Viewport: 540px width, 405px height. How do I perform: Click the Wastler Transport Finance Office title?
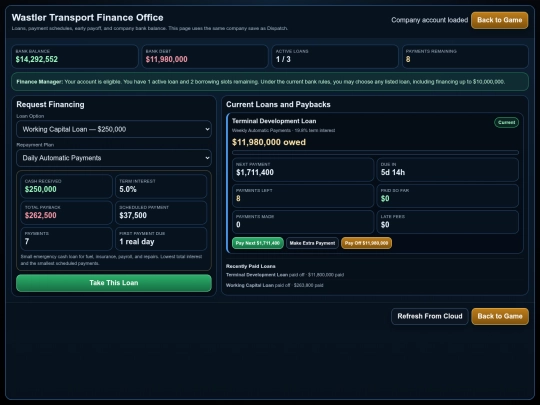87,18
